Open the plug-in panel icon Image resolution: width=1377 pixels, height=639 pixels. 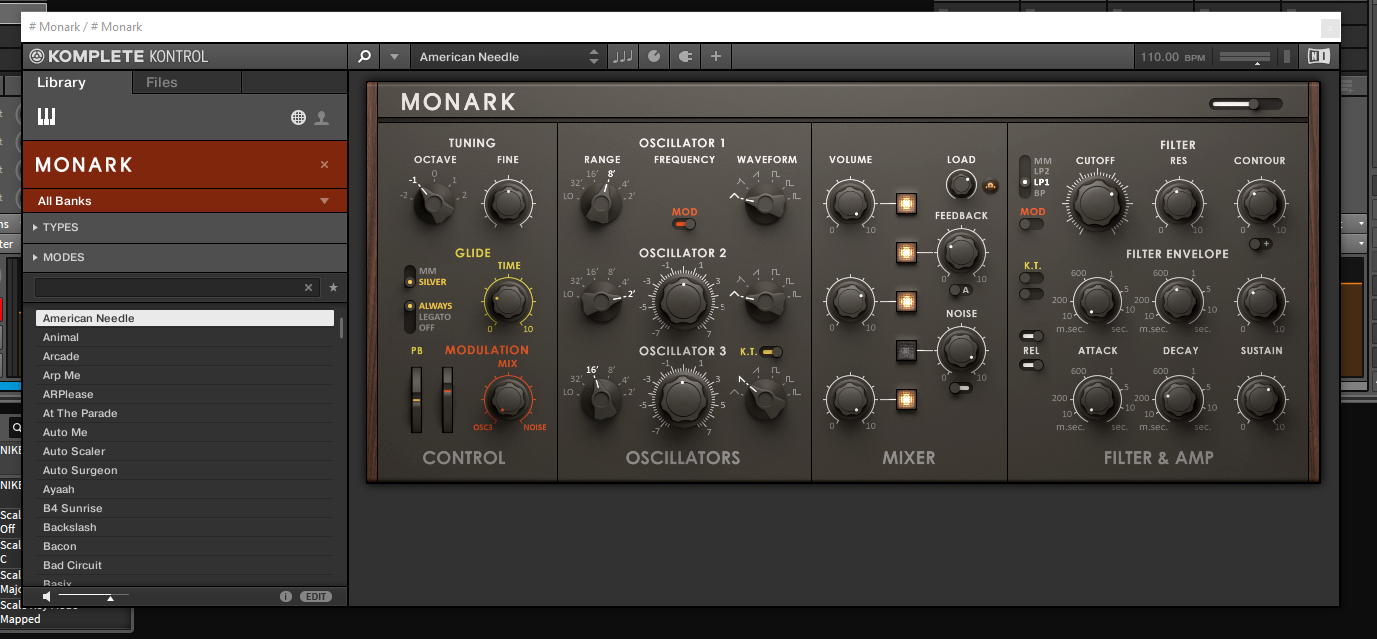[x=685, y=57]
